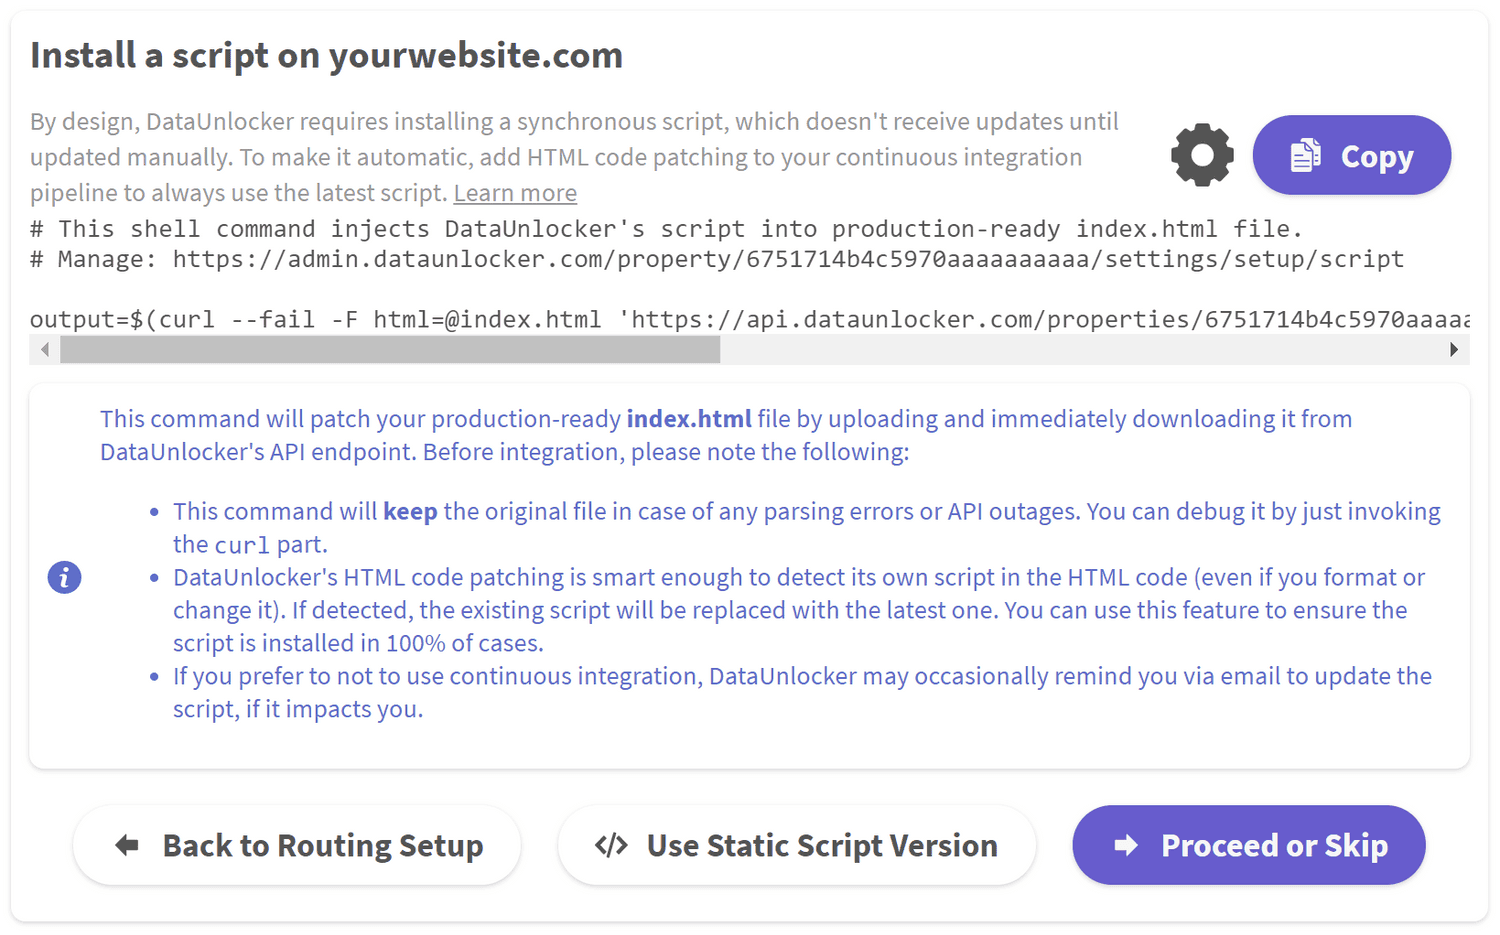The width and height of the screenshot is (1500, 935).
Task: Click the Back to Routing Setup button
Action: pyautogui.click(x=296, y=845)
